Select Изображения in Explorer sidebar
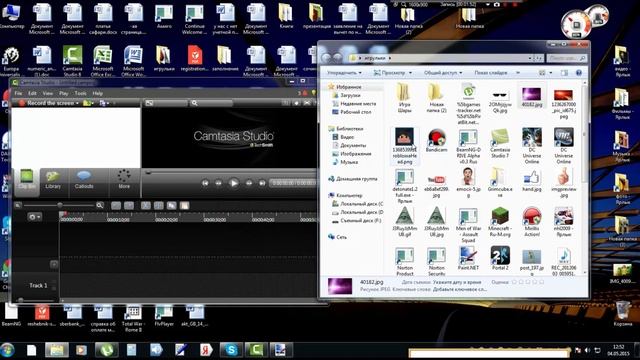640x360 pixels. point(356,154)
